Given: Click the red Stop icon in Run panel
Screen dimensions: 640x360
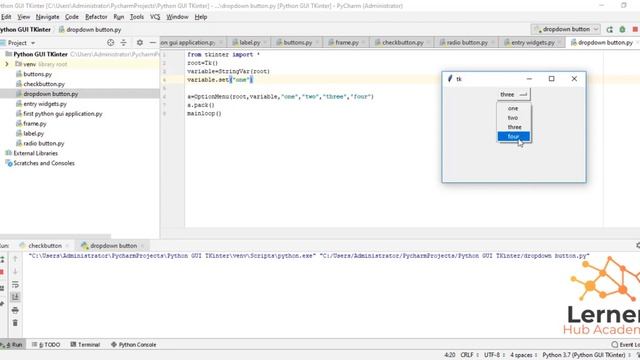Looking at the screenshot, I should coord(2,272).
